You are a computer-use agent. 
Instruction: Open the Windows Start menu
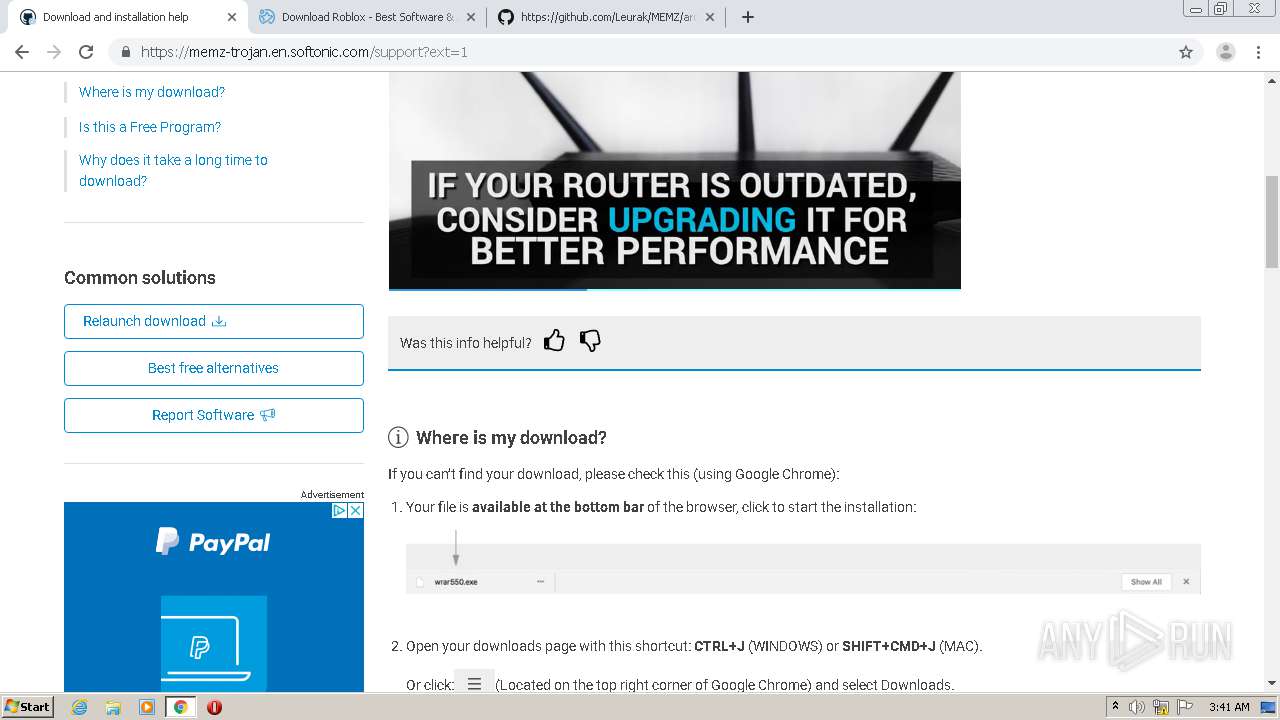[27, 706]
